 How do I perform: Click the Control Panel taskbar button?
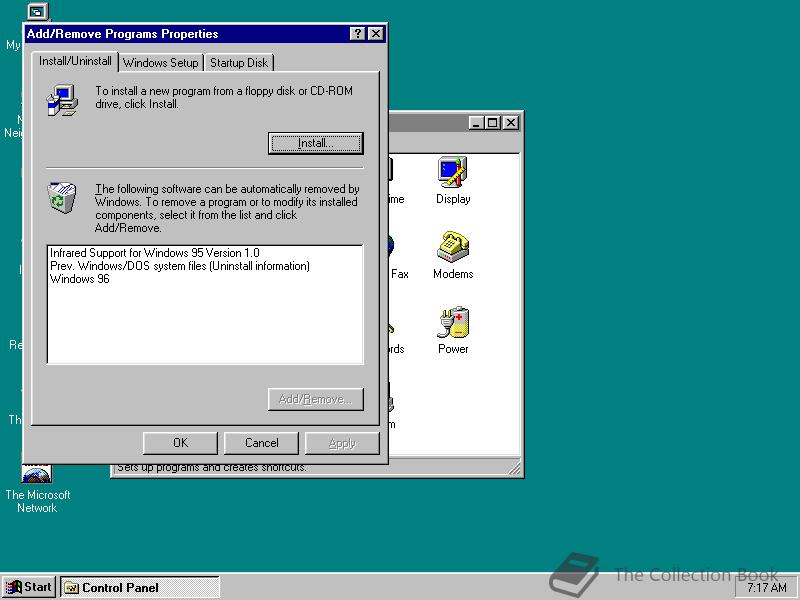[140, 588]
